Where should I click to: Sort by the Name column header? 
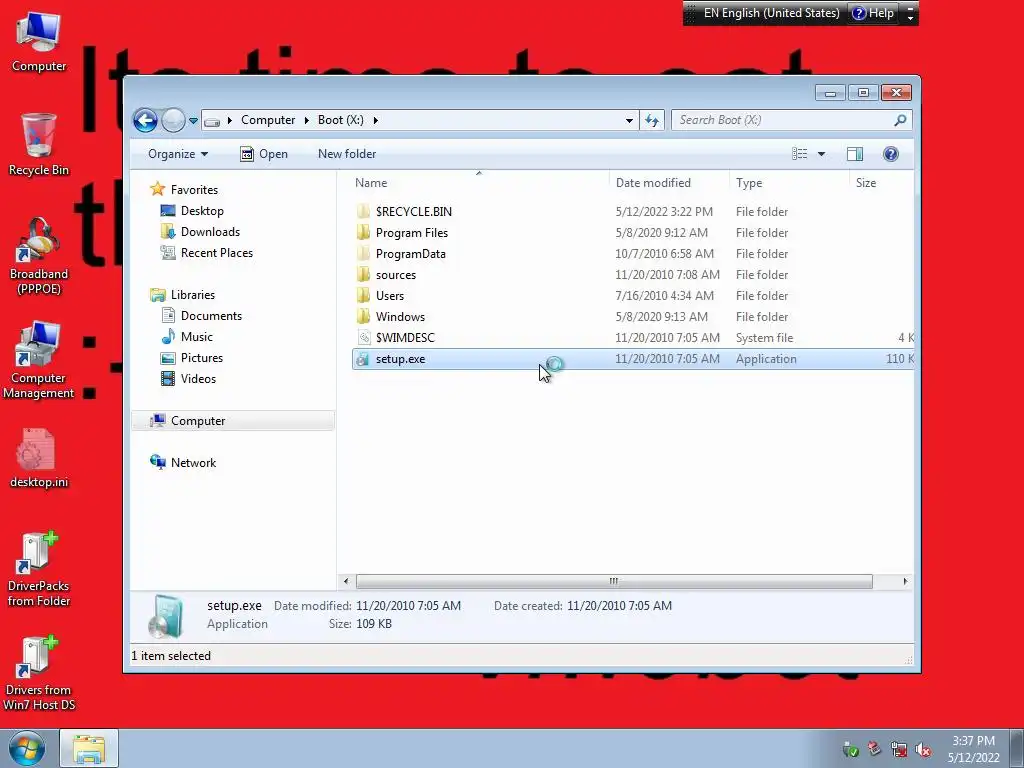pyautogui.click(x=371, y=183)
